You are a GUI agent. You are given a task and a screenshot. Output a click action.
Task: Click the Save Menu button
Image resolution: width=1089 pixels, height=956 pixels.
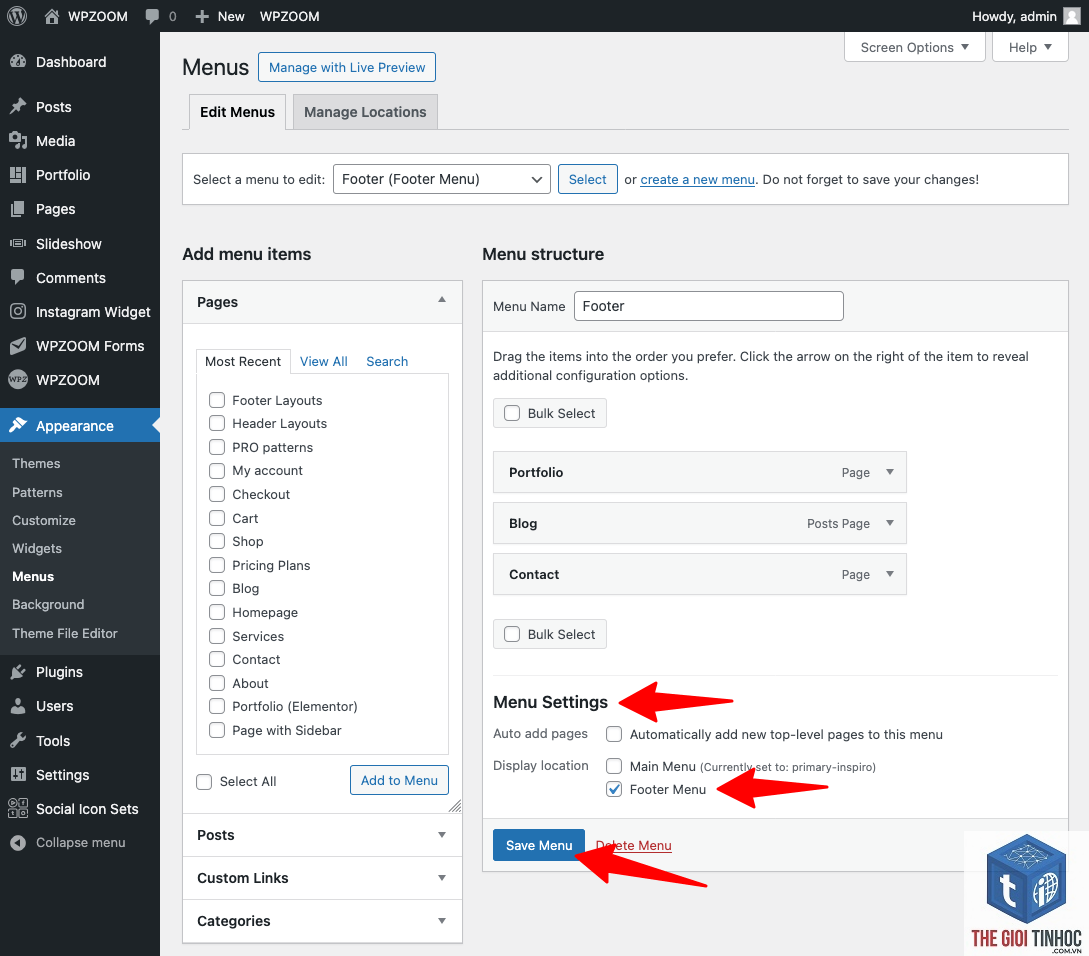click(x=539, y=846)
